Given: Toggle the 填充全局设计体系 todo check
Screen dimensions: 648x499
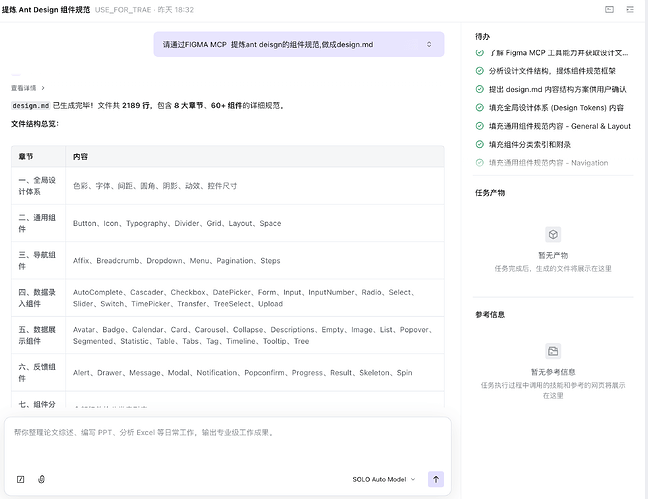Looking at the screenshot, I should 479,107.
